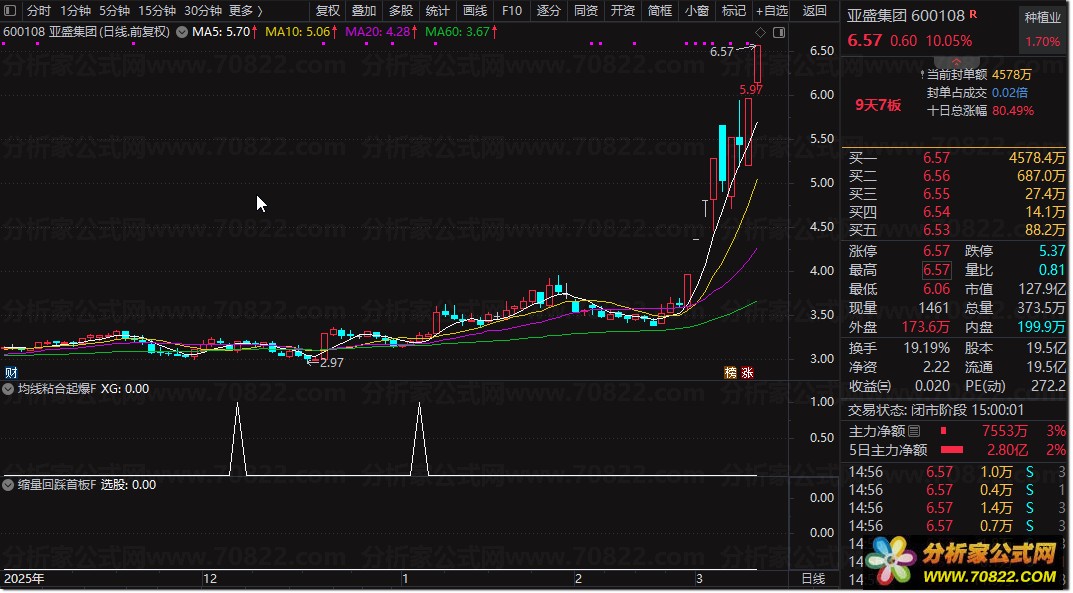Click the 十日总涨幅 80.49% value
The width and height of the screenshot is (1073, 593).
[x=1013, y=111]
